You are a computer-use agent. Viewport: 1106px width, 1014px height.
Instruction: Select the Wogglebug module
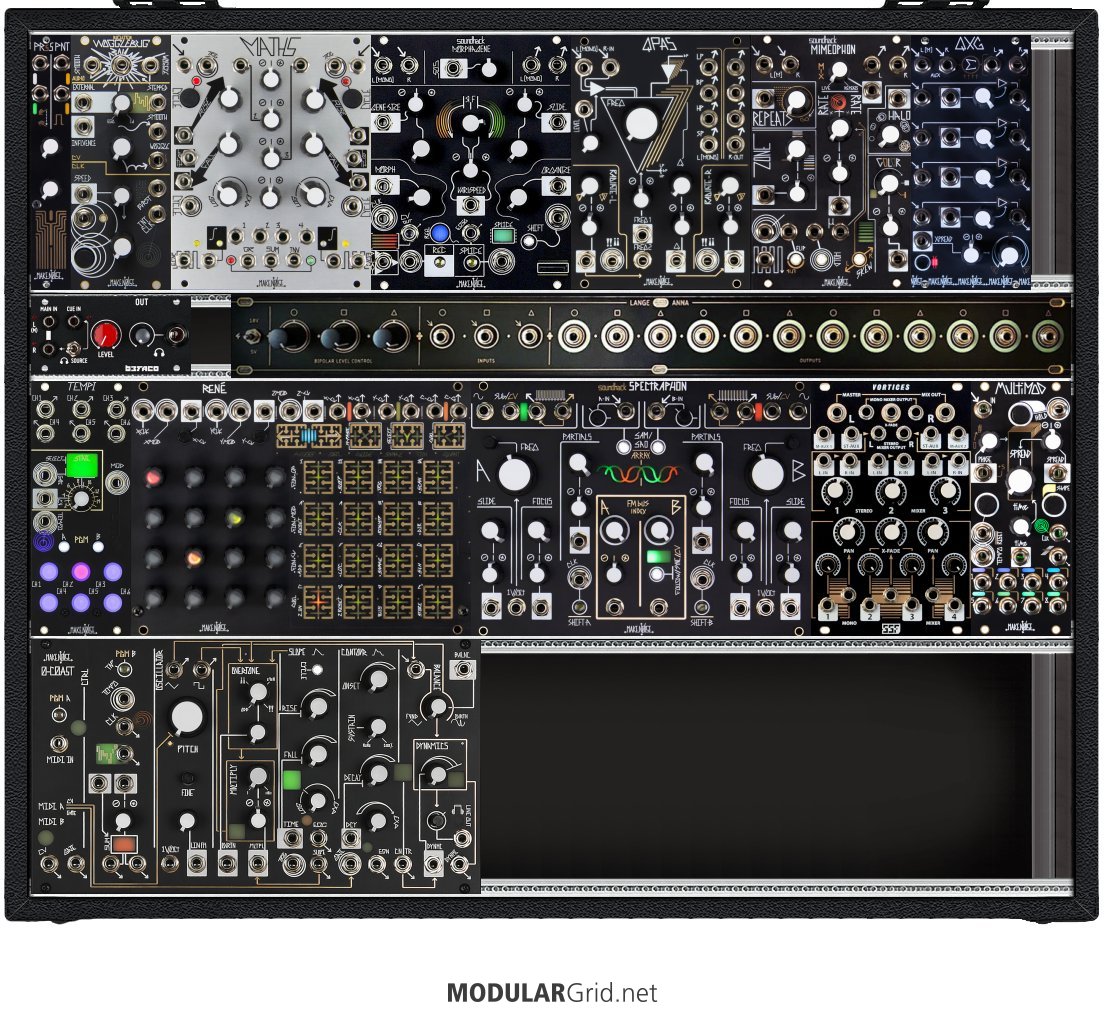[x=121, y=162]
